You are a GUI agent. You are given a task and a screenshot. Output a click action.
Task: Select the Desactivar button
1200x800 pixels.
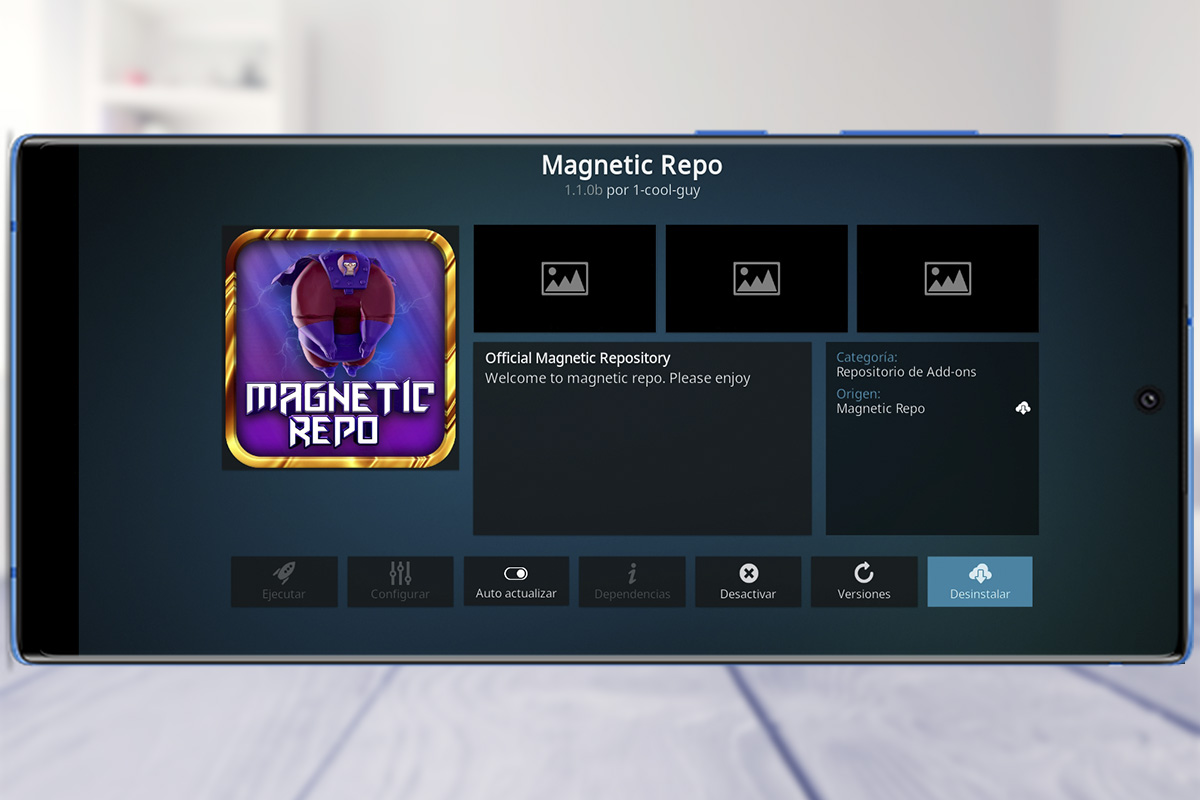(748, 581)
